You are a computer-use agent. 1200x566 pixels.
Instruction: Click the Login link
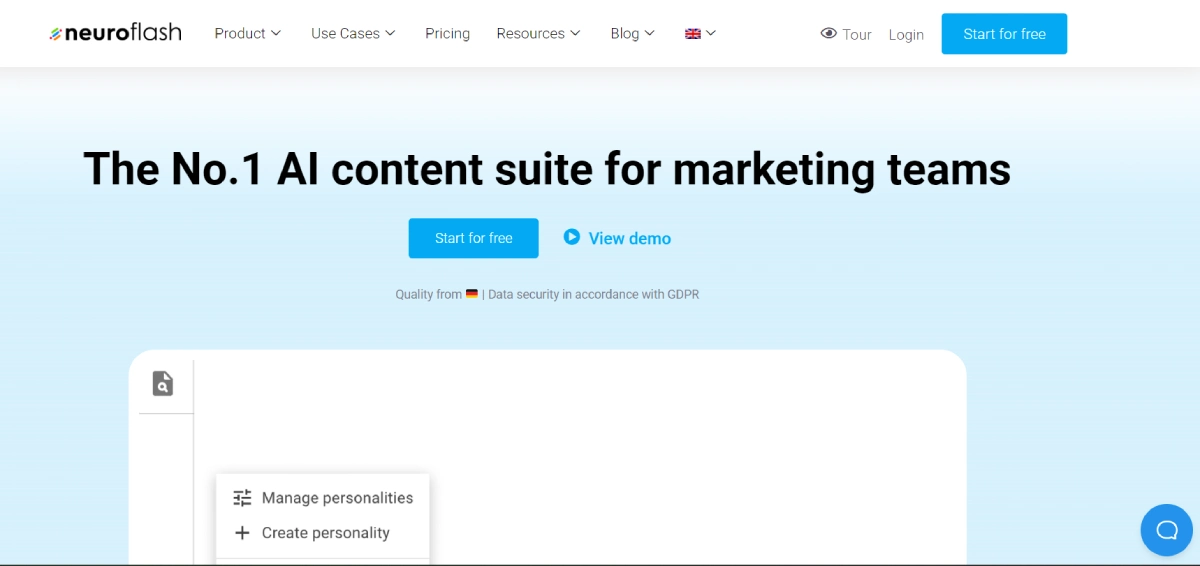point(906,34)
